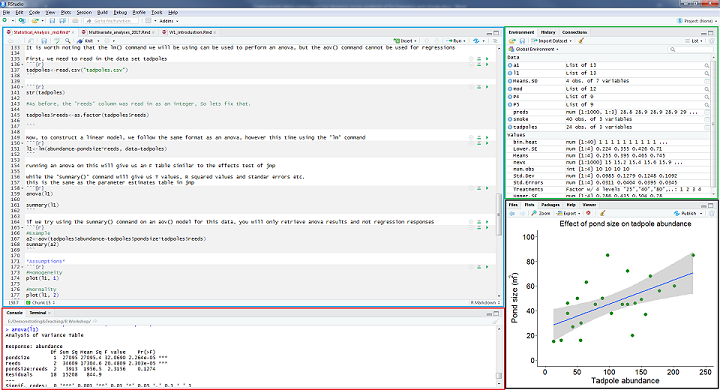Open the Session menu

click(x=84, y=12)
